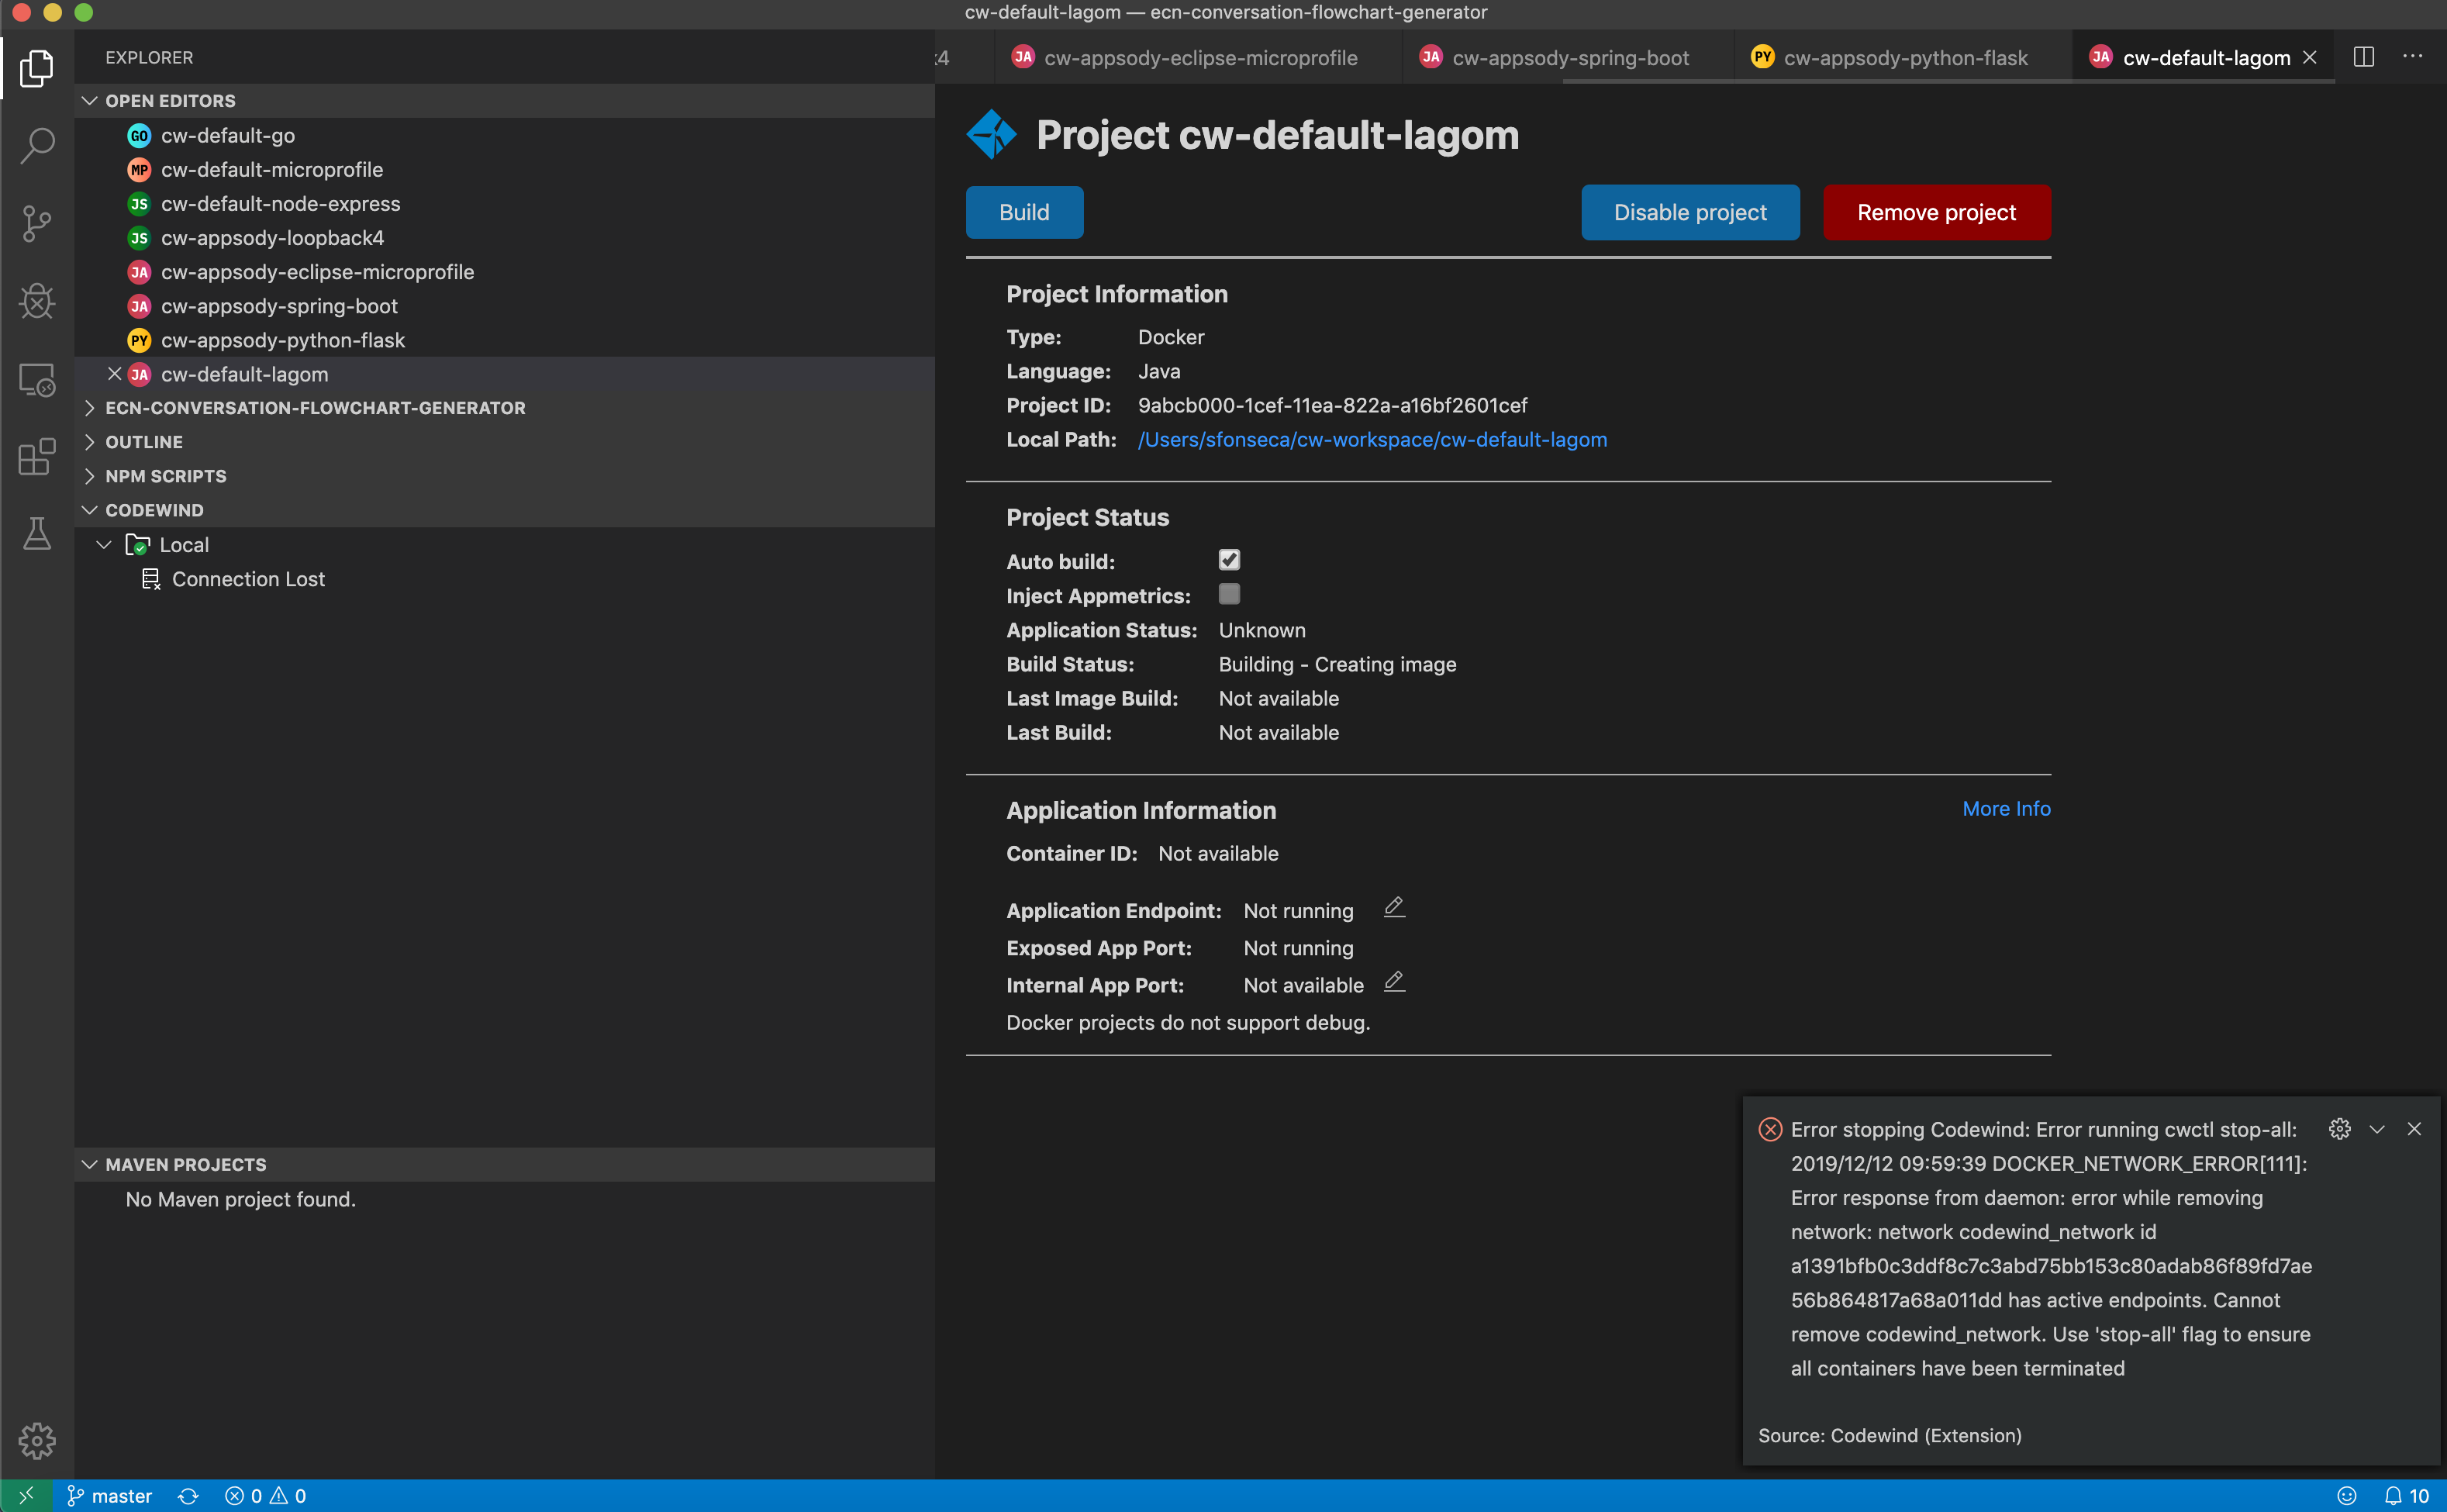Click the edit pencil next to Application Endpoint
The image size is (2447, 1512).
point(1394,908)
